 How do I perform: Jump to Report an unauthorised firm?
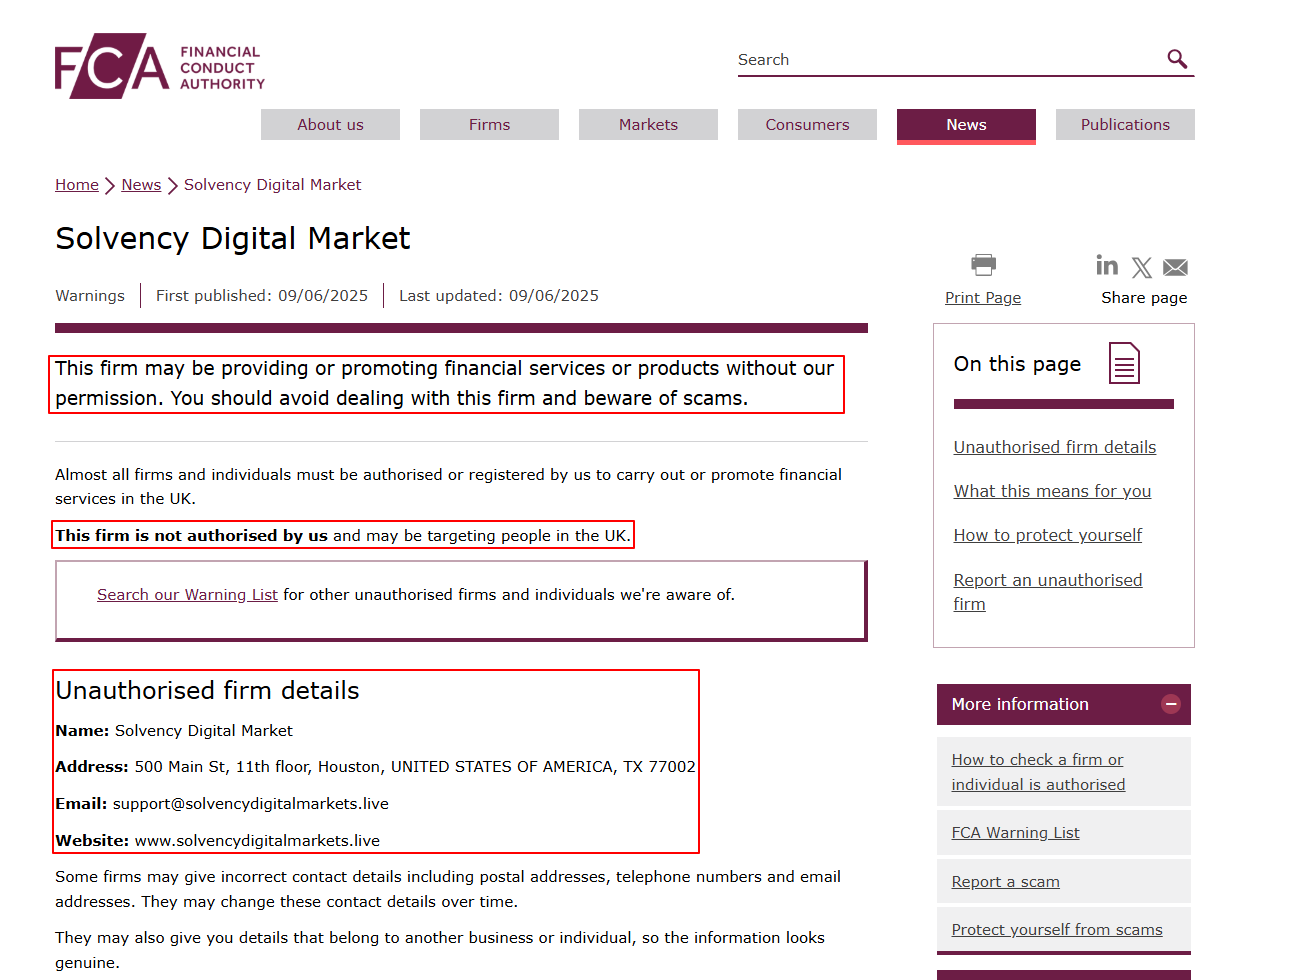pyautogui.click(x=1048, y=592)
